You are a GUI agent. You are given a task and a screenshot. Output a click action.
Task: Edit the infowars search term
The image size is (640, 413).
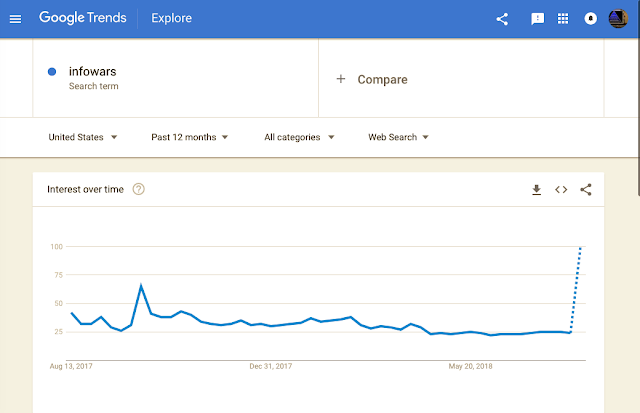click(93, 71)
